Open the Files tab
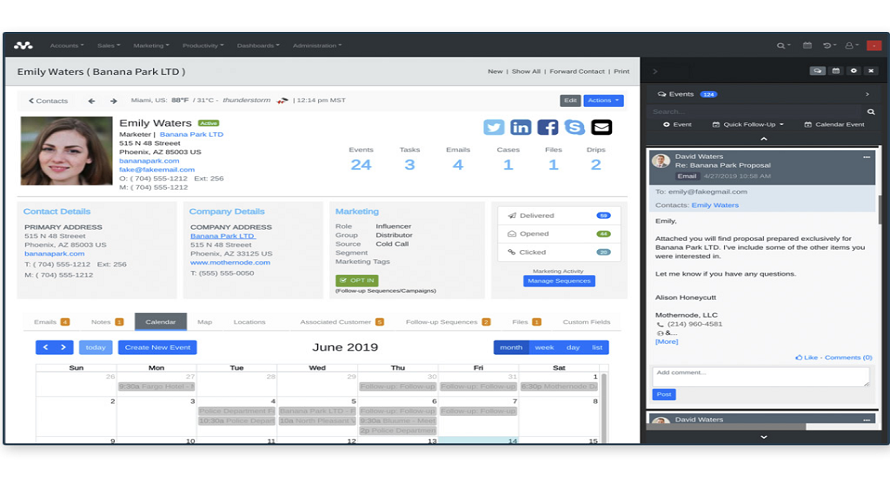Image resolution: width=890 pixels, height=500 pixels. [526, 322]
